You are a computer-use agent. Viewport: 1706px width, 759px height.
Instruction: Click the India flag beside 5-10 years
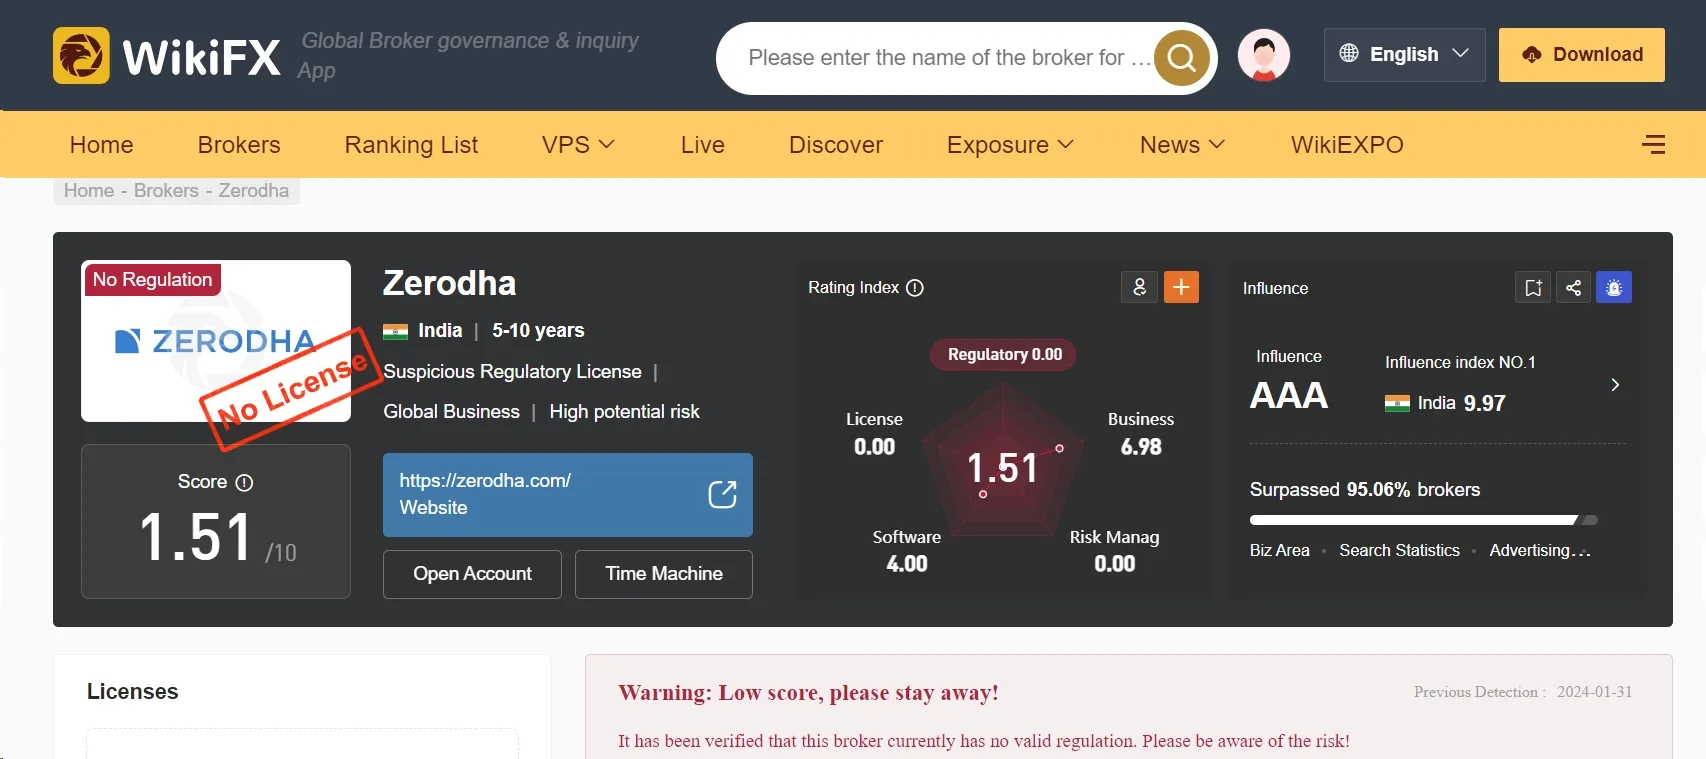[396, 331]
